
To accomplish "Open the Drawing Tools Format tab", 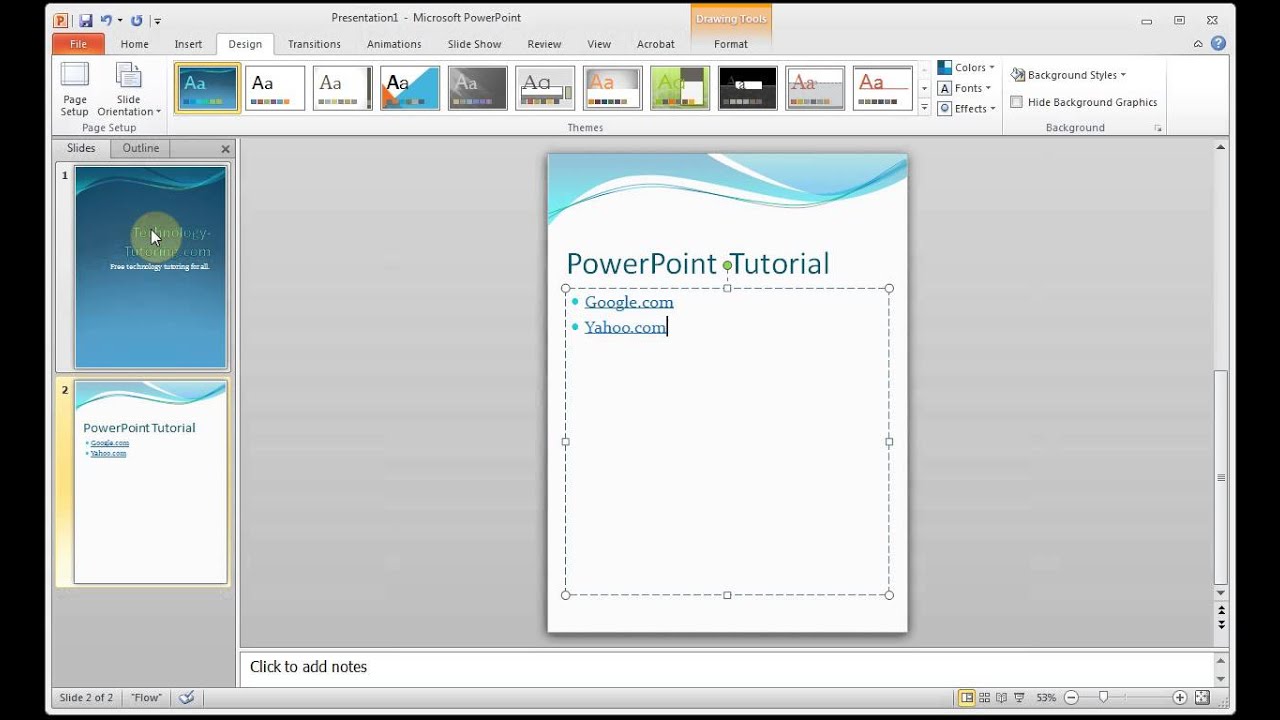I will [731, 44].
